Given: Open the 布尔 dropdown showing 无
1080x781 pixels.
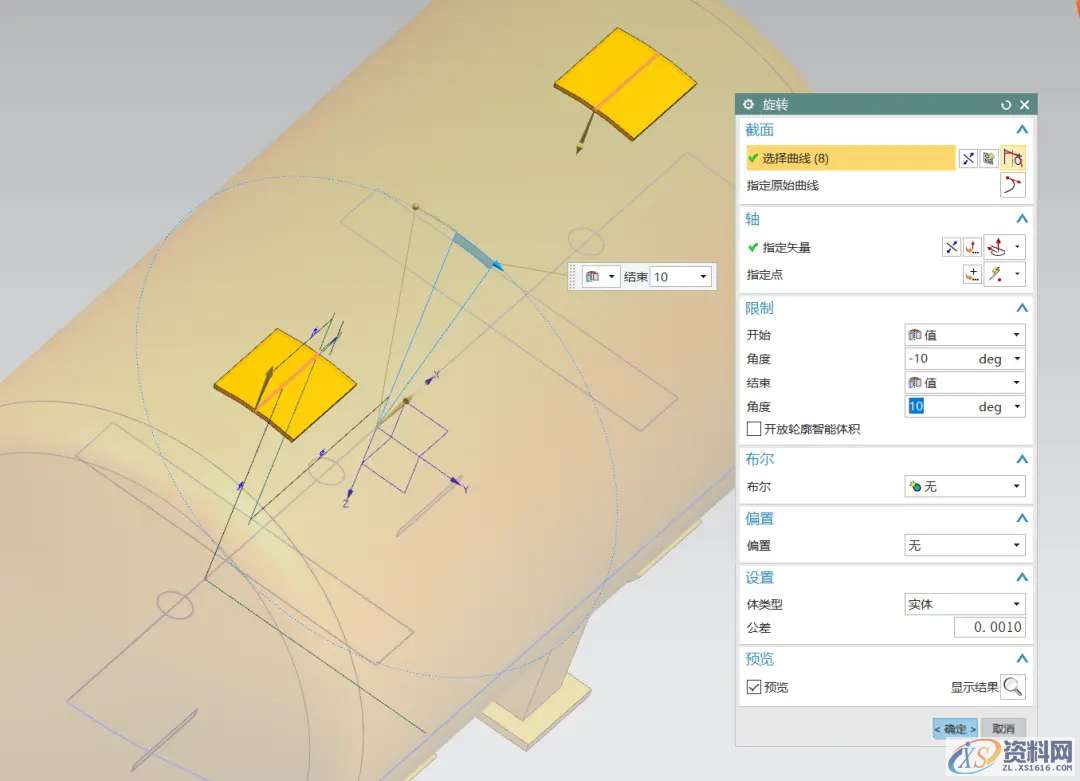Looking at the screenshot, I should pos(964,486).
